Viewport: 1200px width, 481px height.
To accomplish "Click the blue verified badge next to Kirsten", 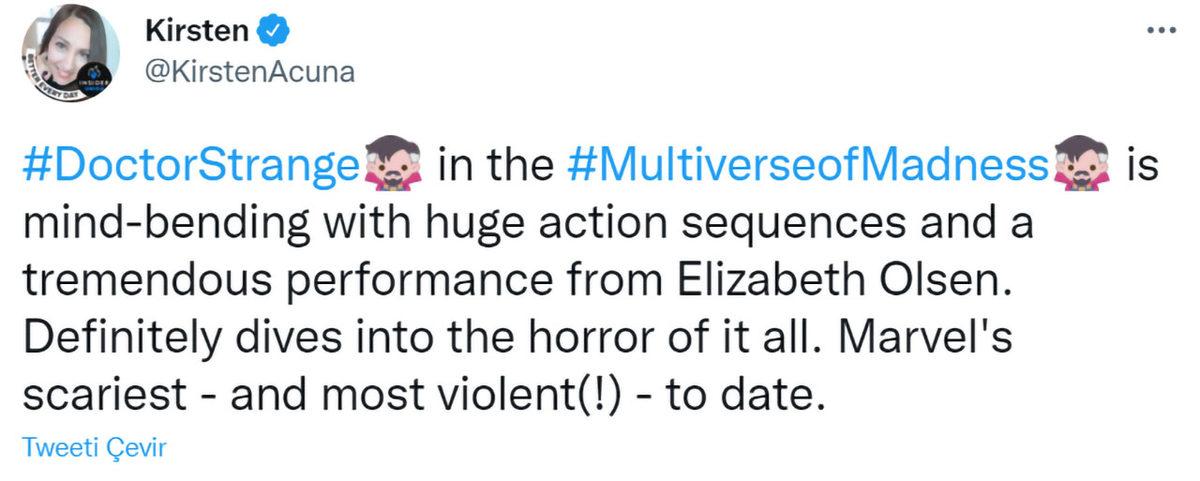I will point(274,31).
